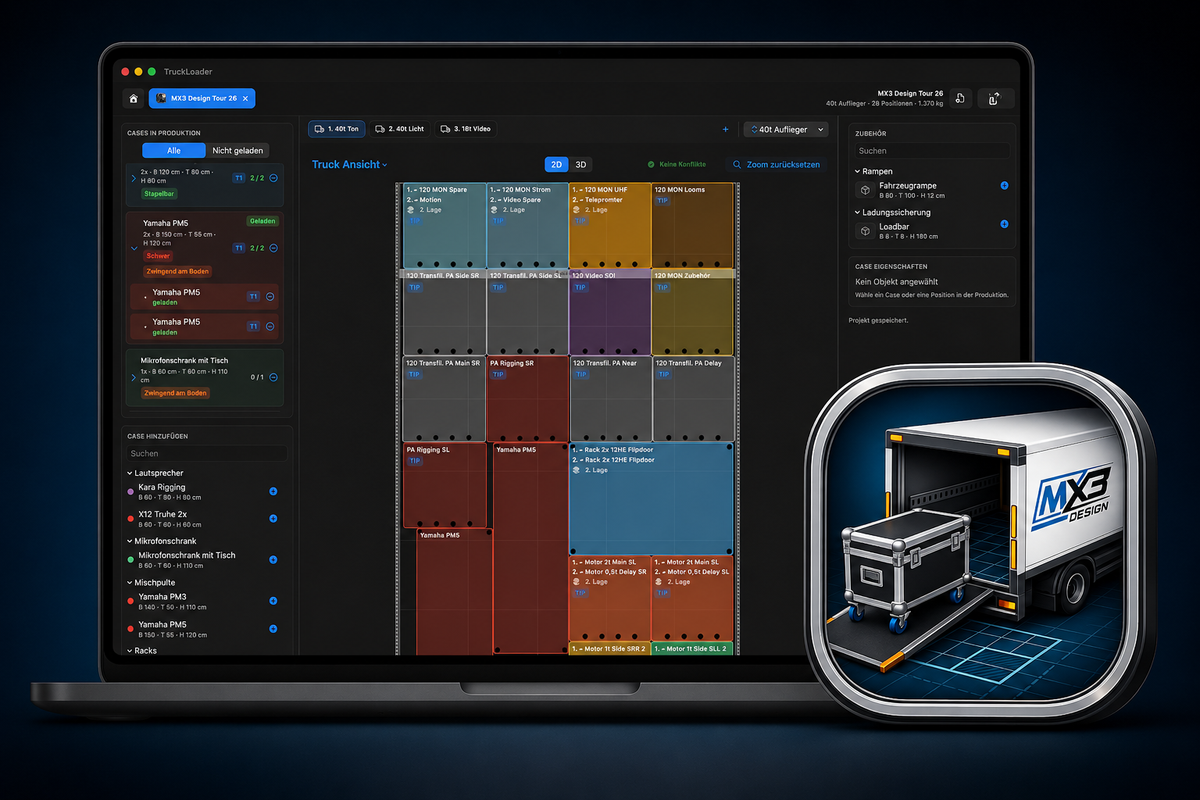Collapse the Racks category
The width and height of the screenshot is (1200, 800).
[130, 650]
